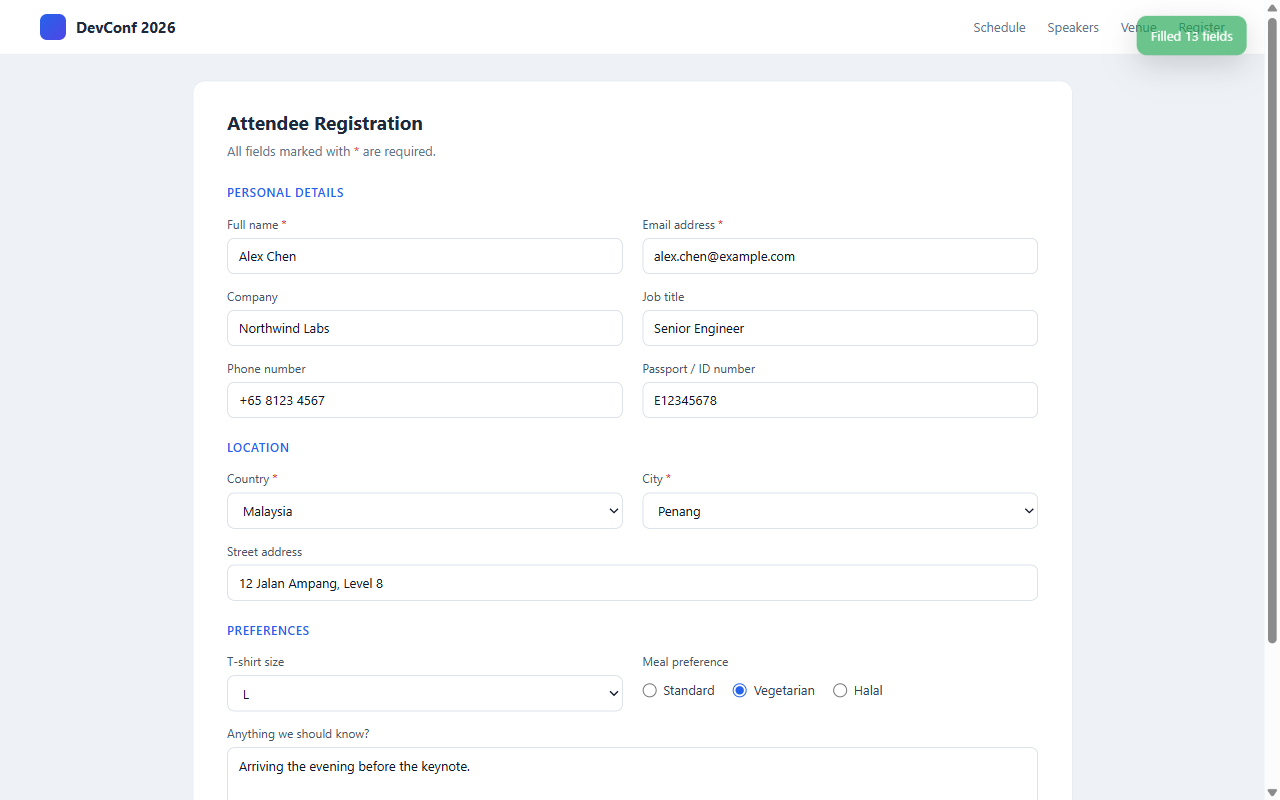Click the Full name input field
This screenshot has height=800, width=1280.
click(x=425, y=256)
